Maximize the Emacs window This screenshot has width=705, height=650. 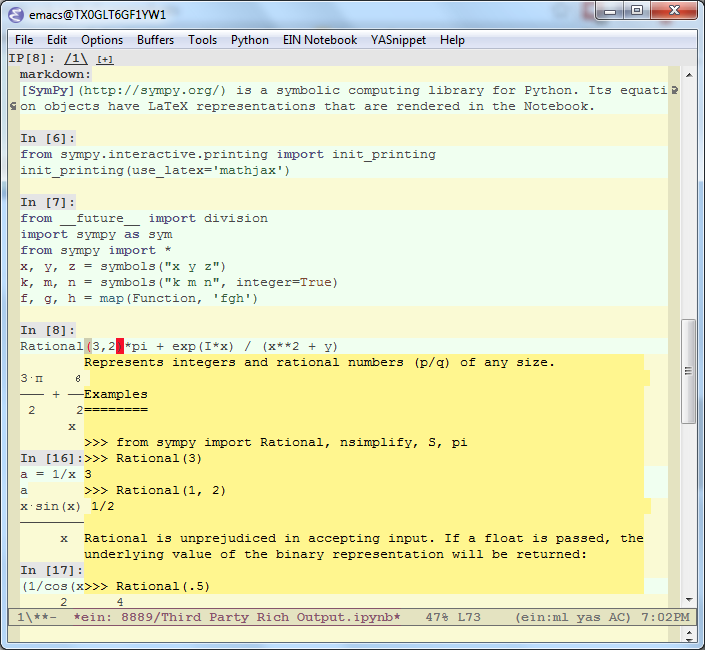click(x=636, y=11)
